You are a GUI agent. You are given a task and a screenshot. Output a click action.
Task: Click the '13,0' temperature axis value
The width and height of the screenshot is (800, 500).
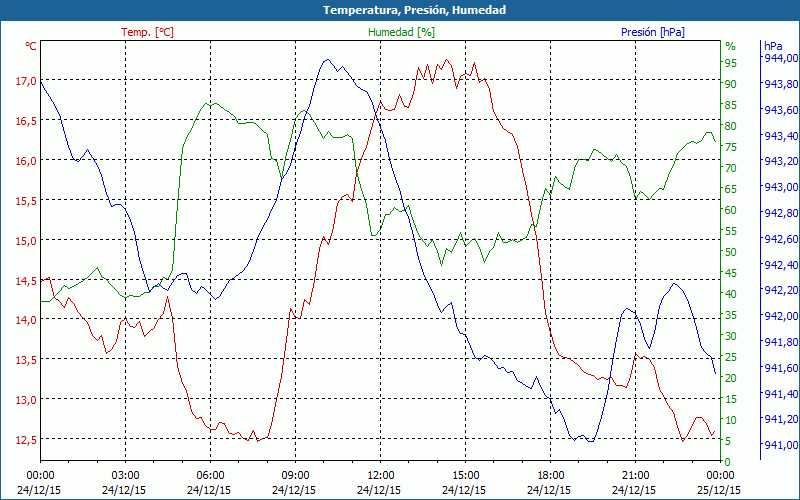click(x=26, y=399)
